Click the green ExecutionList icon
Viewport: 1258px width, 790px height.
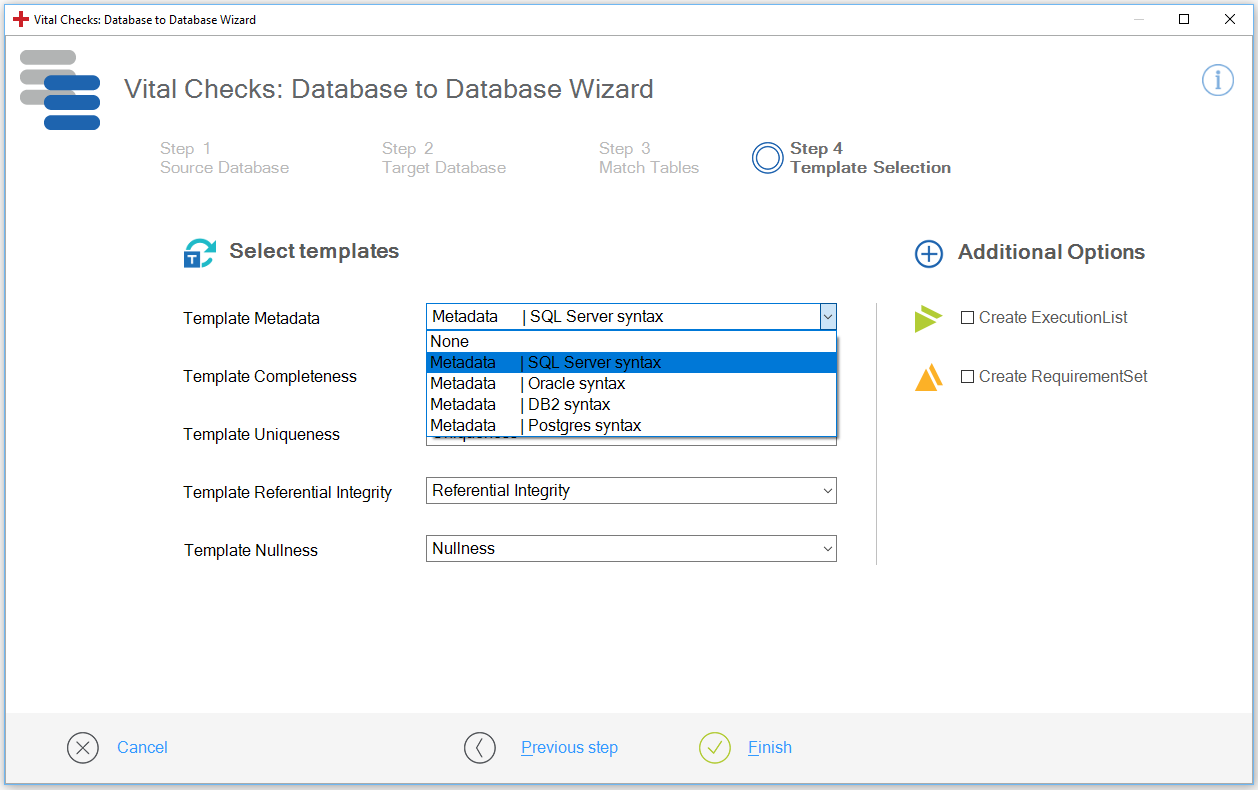pyautogui.click(x=927, y=319)
